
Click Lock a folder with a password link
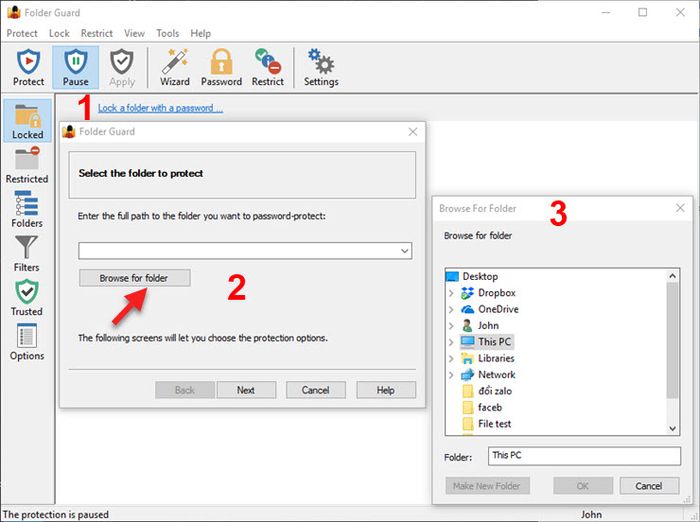(x=160, y=108)
